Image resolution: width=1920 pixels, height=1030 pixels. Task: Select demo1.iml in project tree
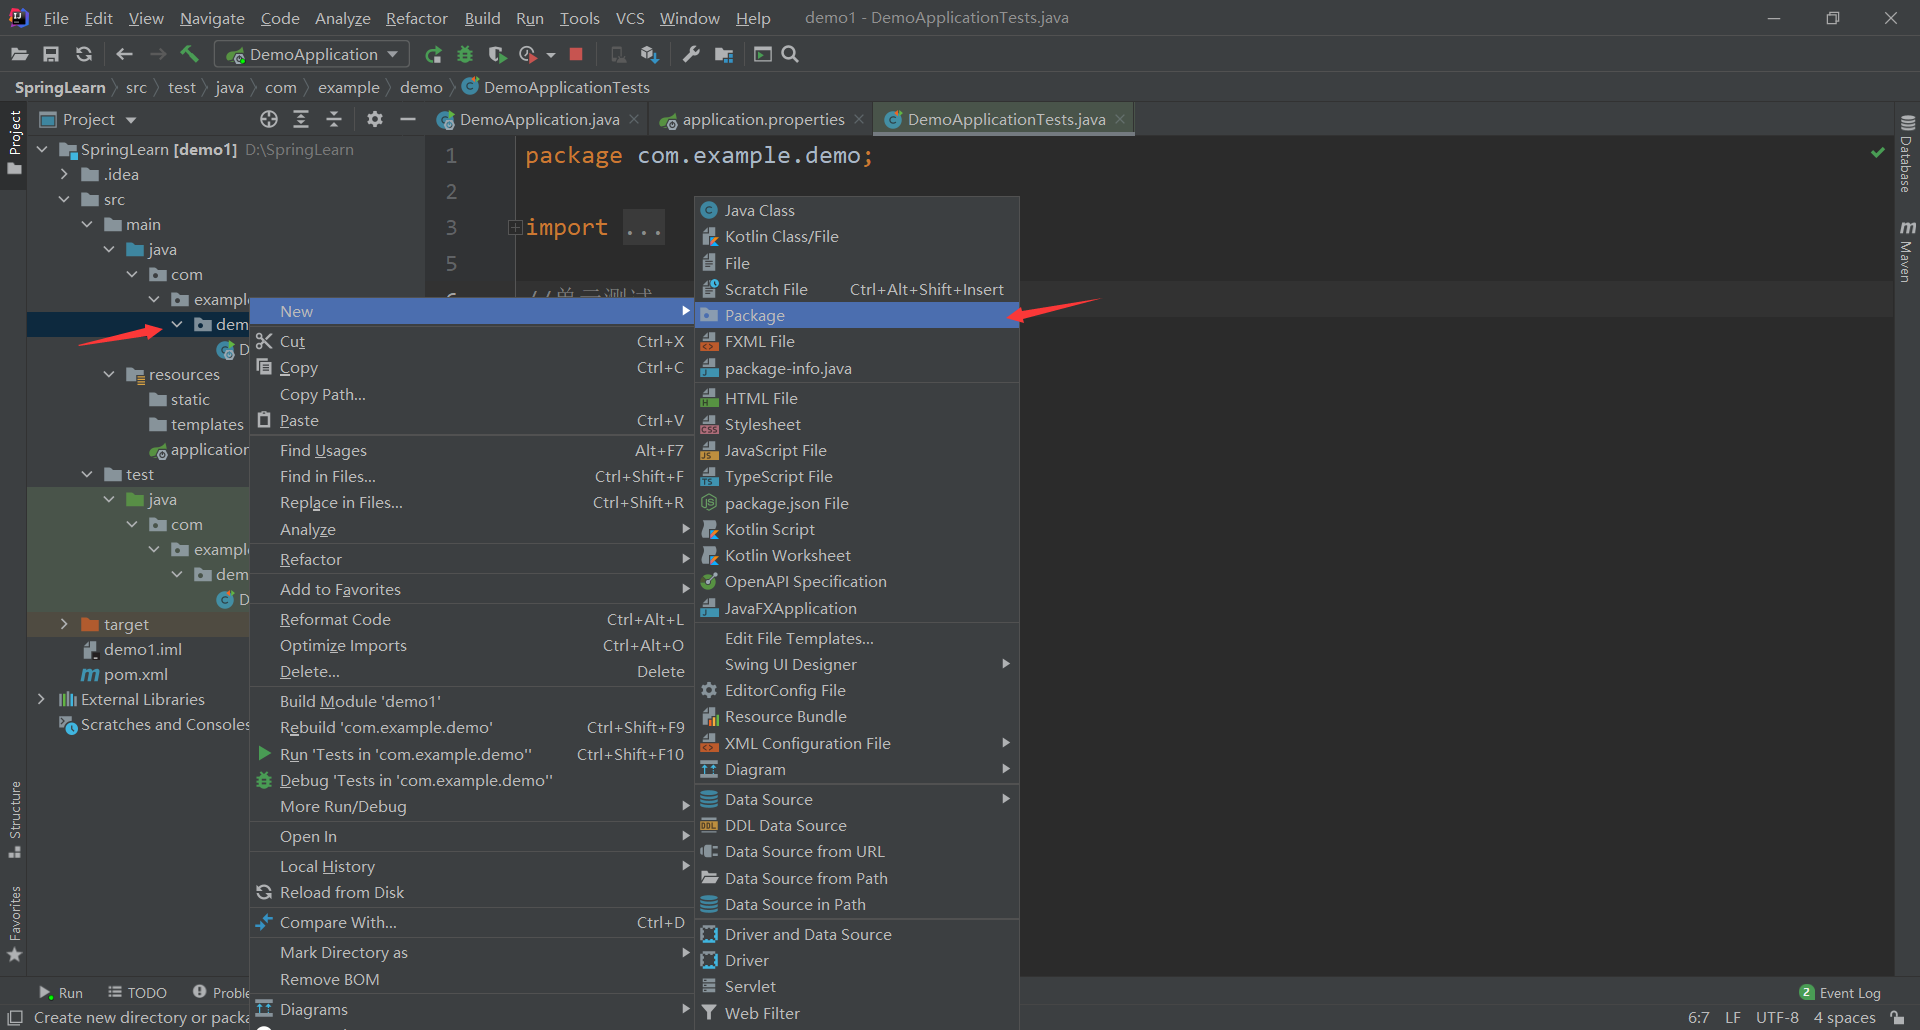point(132,649)
